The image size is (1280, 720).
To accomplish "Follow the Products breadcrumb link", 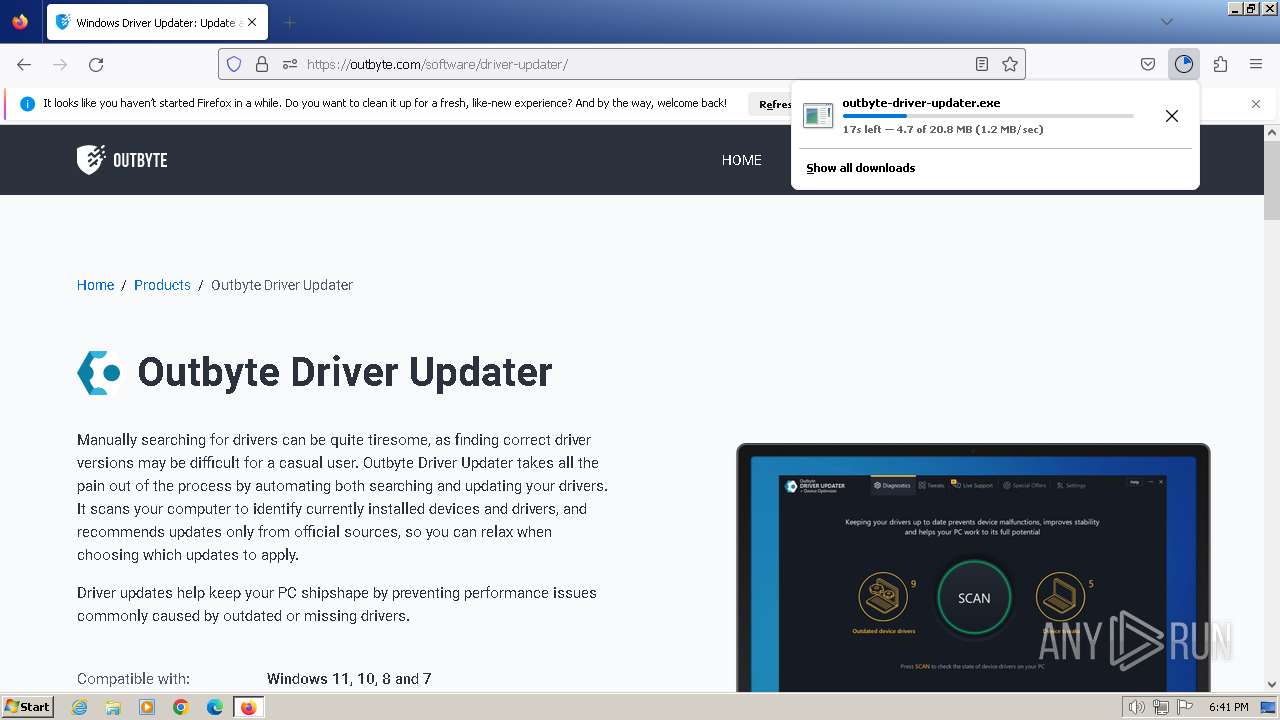I will pos(162,285).
